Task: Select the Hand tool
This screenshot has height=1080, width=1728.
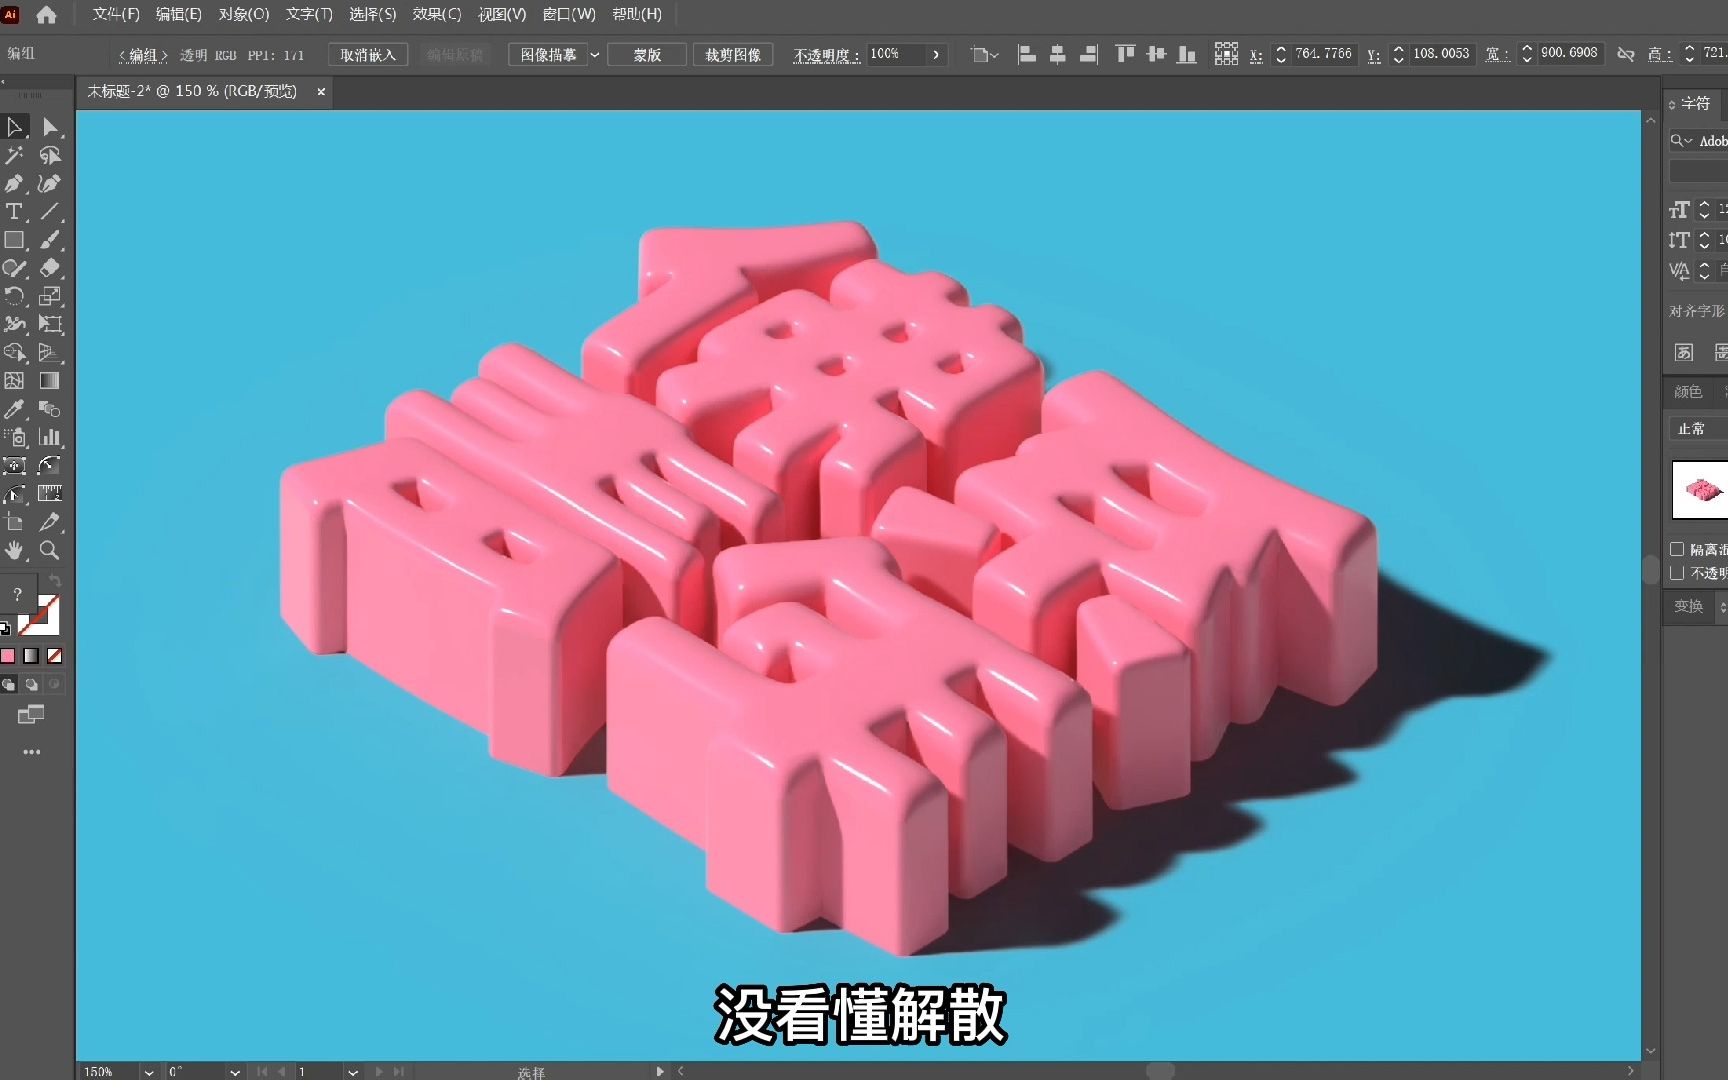Action: tap(14, 550)
